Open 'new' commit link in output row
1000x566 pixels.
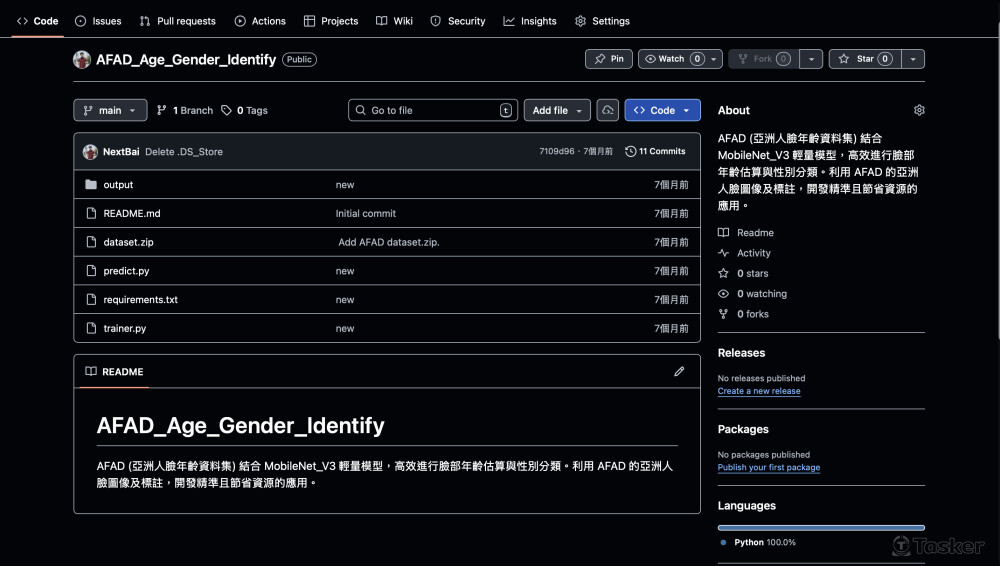point(345,184)
